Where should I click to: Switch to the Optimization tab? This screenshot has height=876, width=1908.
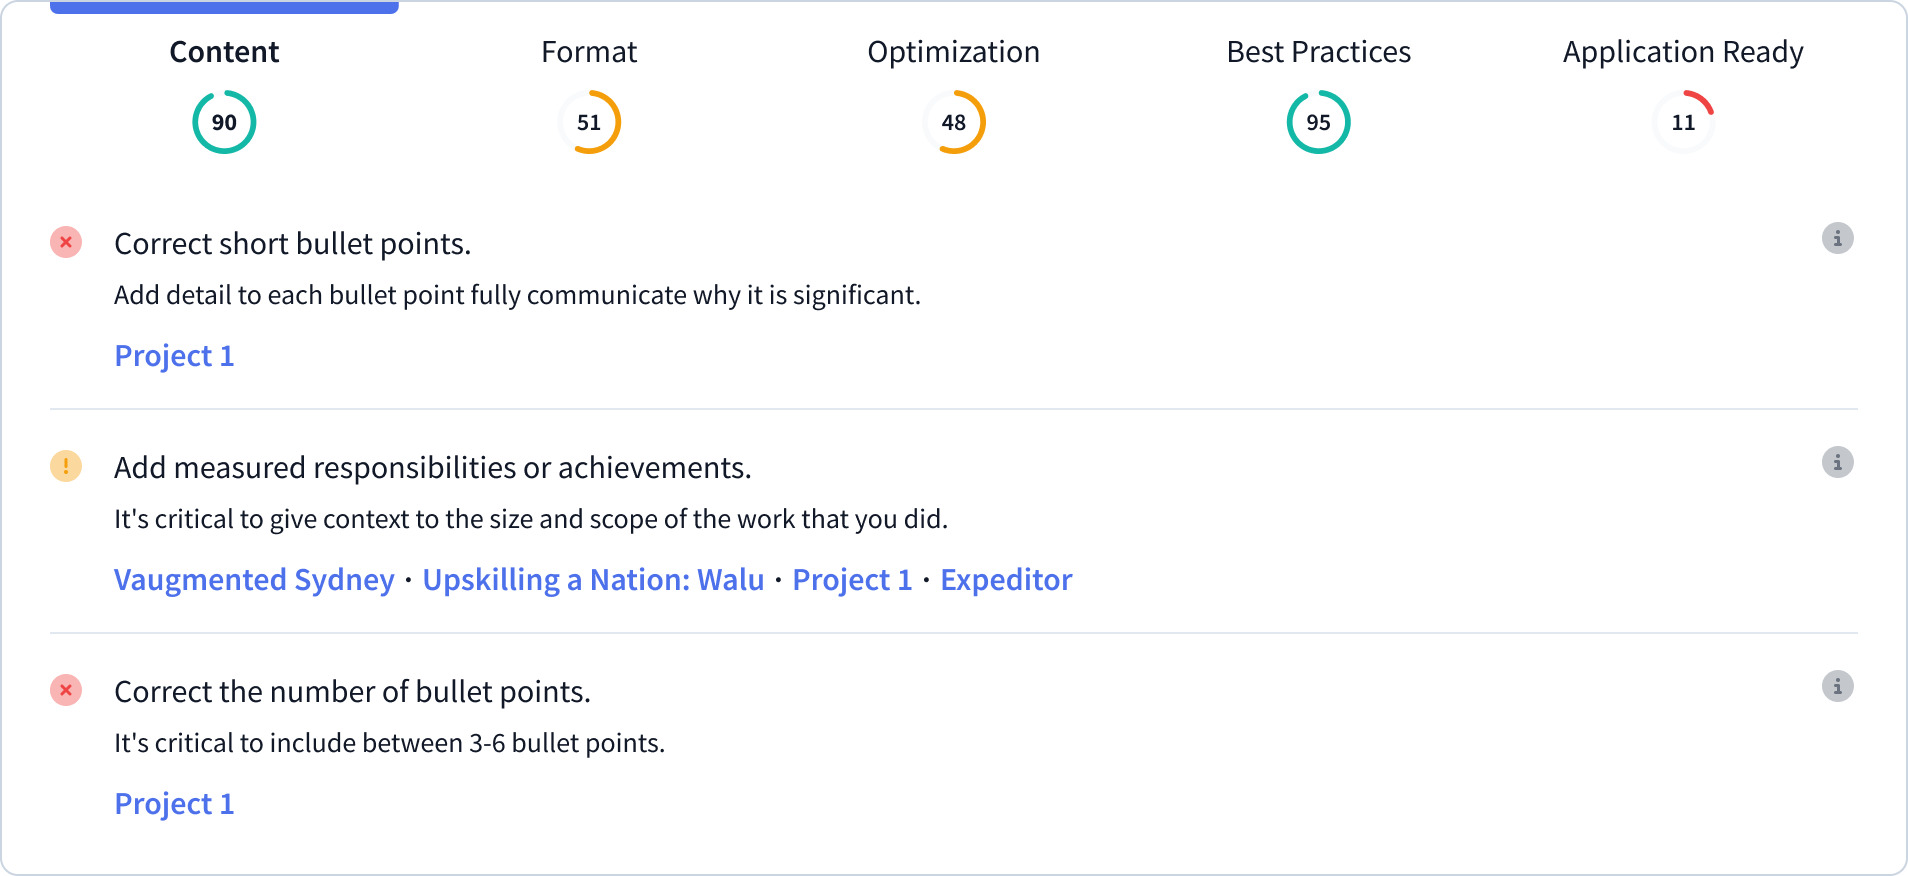954,52
